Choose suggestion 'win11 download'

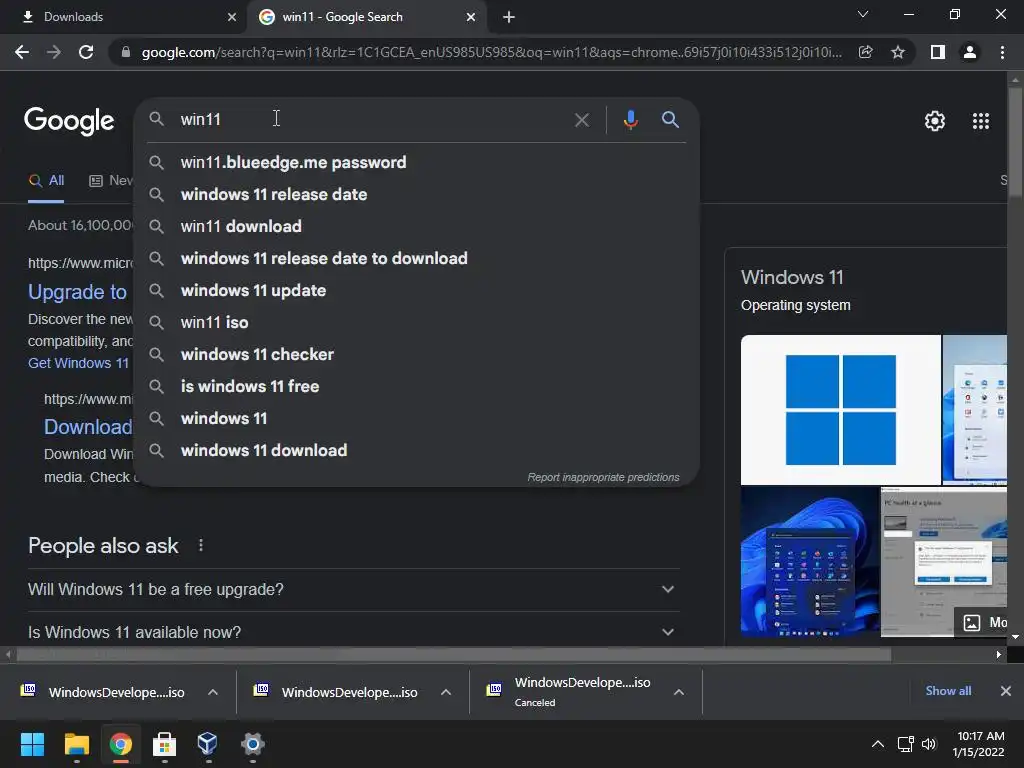(x=417, y=227)
